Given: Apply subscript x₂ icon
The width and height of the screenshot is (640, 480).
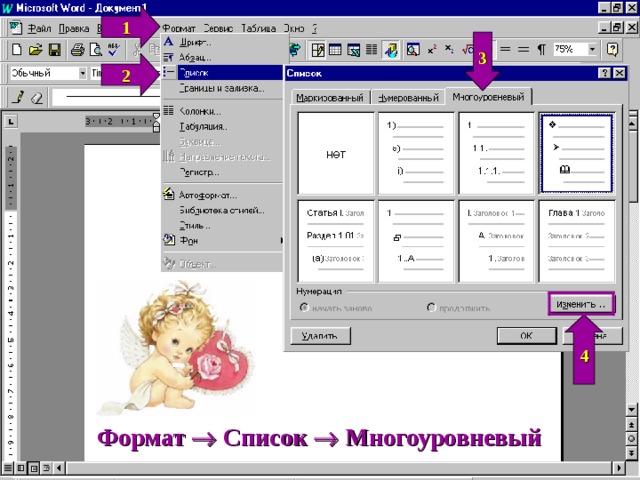Looking at the screenshot, I should point(449,49).
